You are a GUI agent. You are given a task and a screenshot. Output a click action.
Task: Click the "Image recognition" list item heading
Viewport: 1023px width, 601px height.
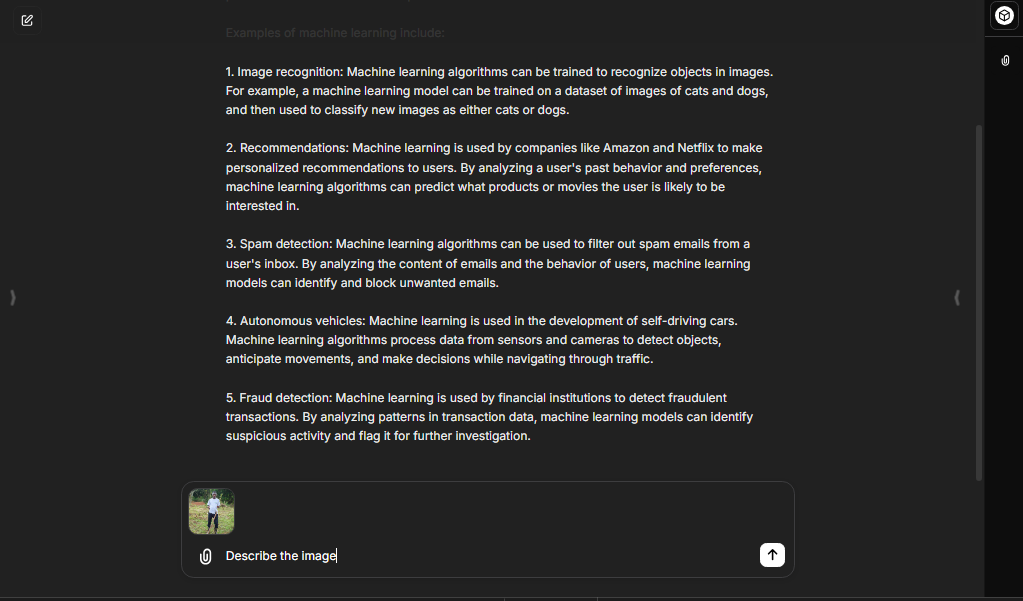tap(284, 72)
